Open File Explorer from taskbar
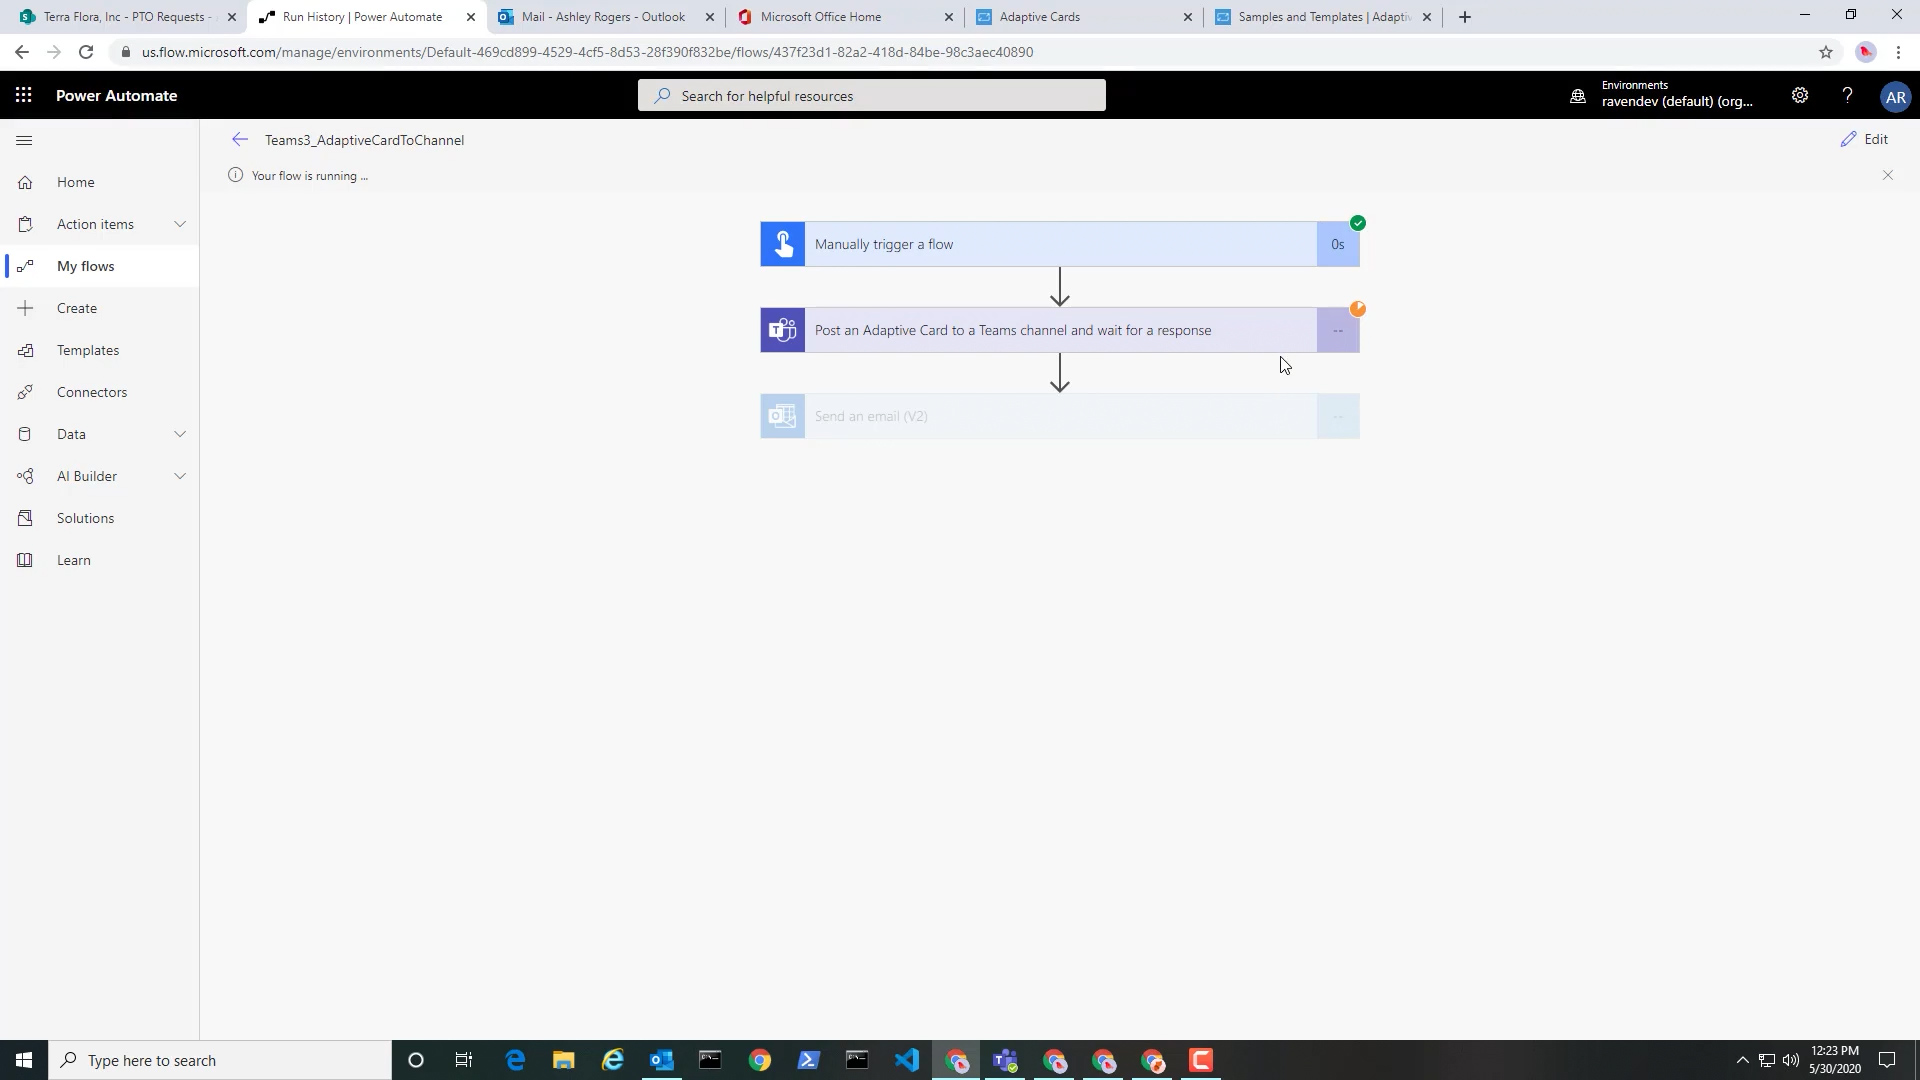The height and width of the screenshot is (1080, 1920). (x=564, y=1060)
